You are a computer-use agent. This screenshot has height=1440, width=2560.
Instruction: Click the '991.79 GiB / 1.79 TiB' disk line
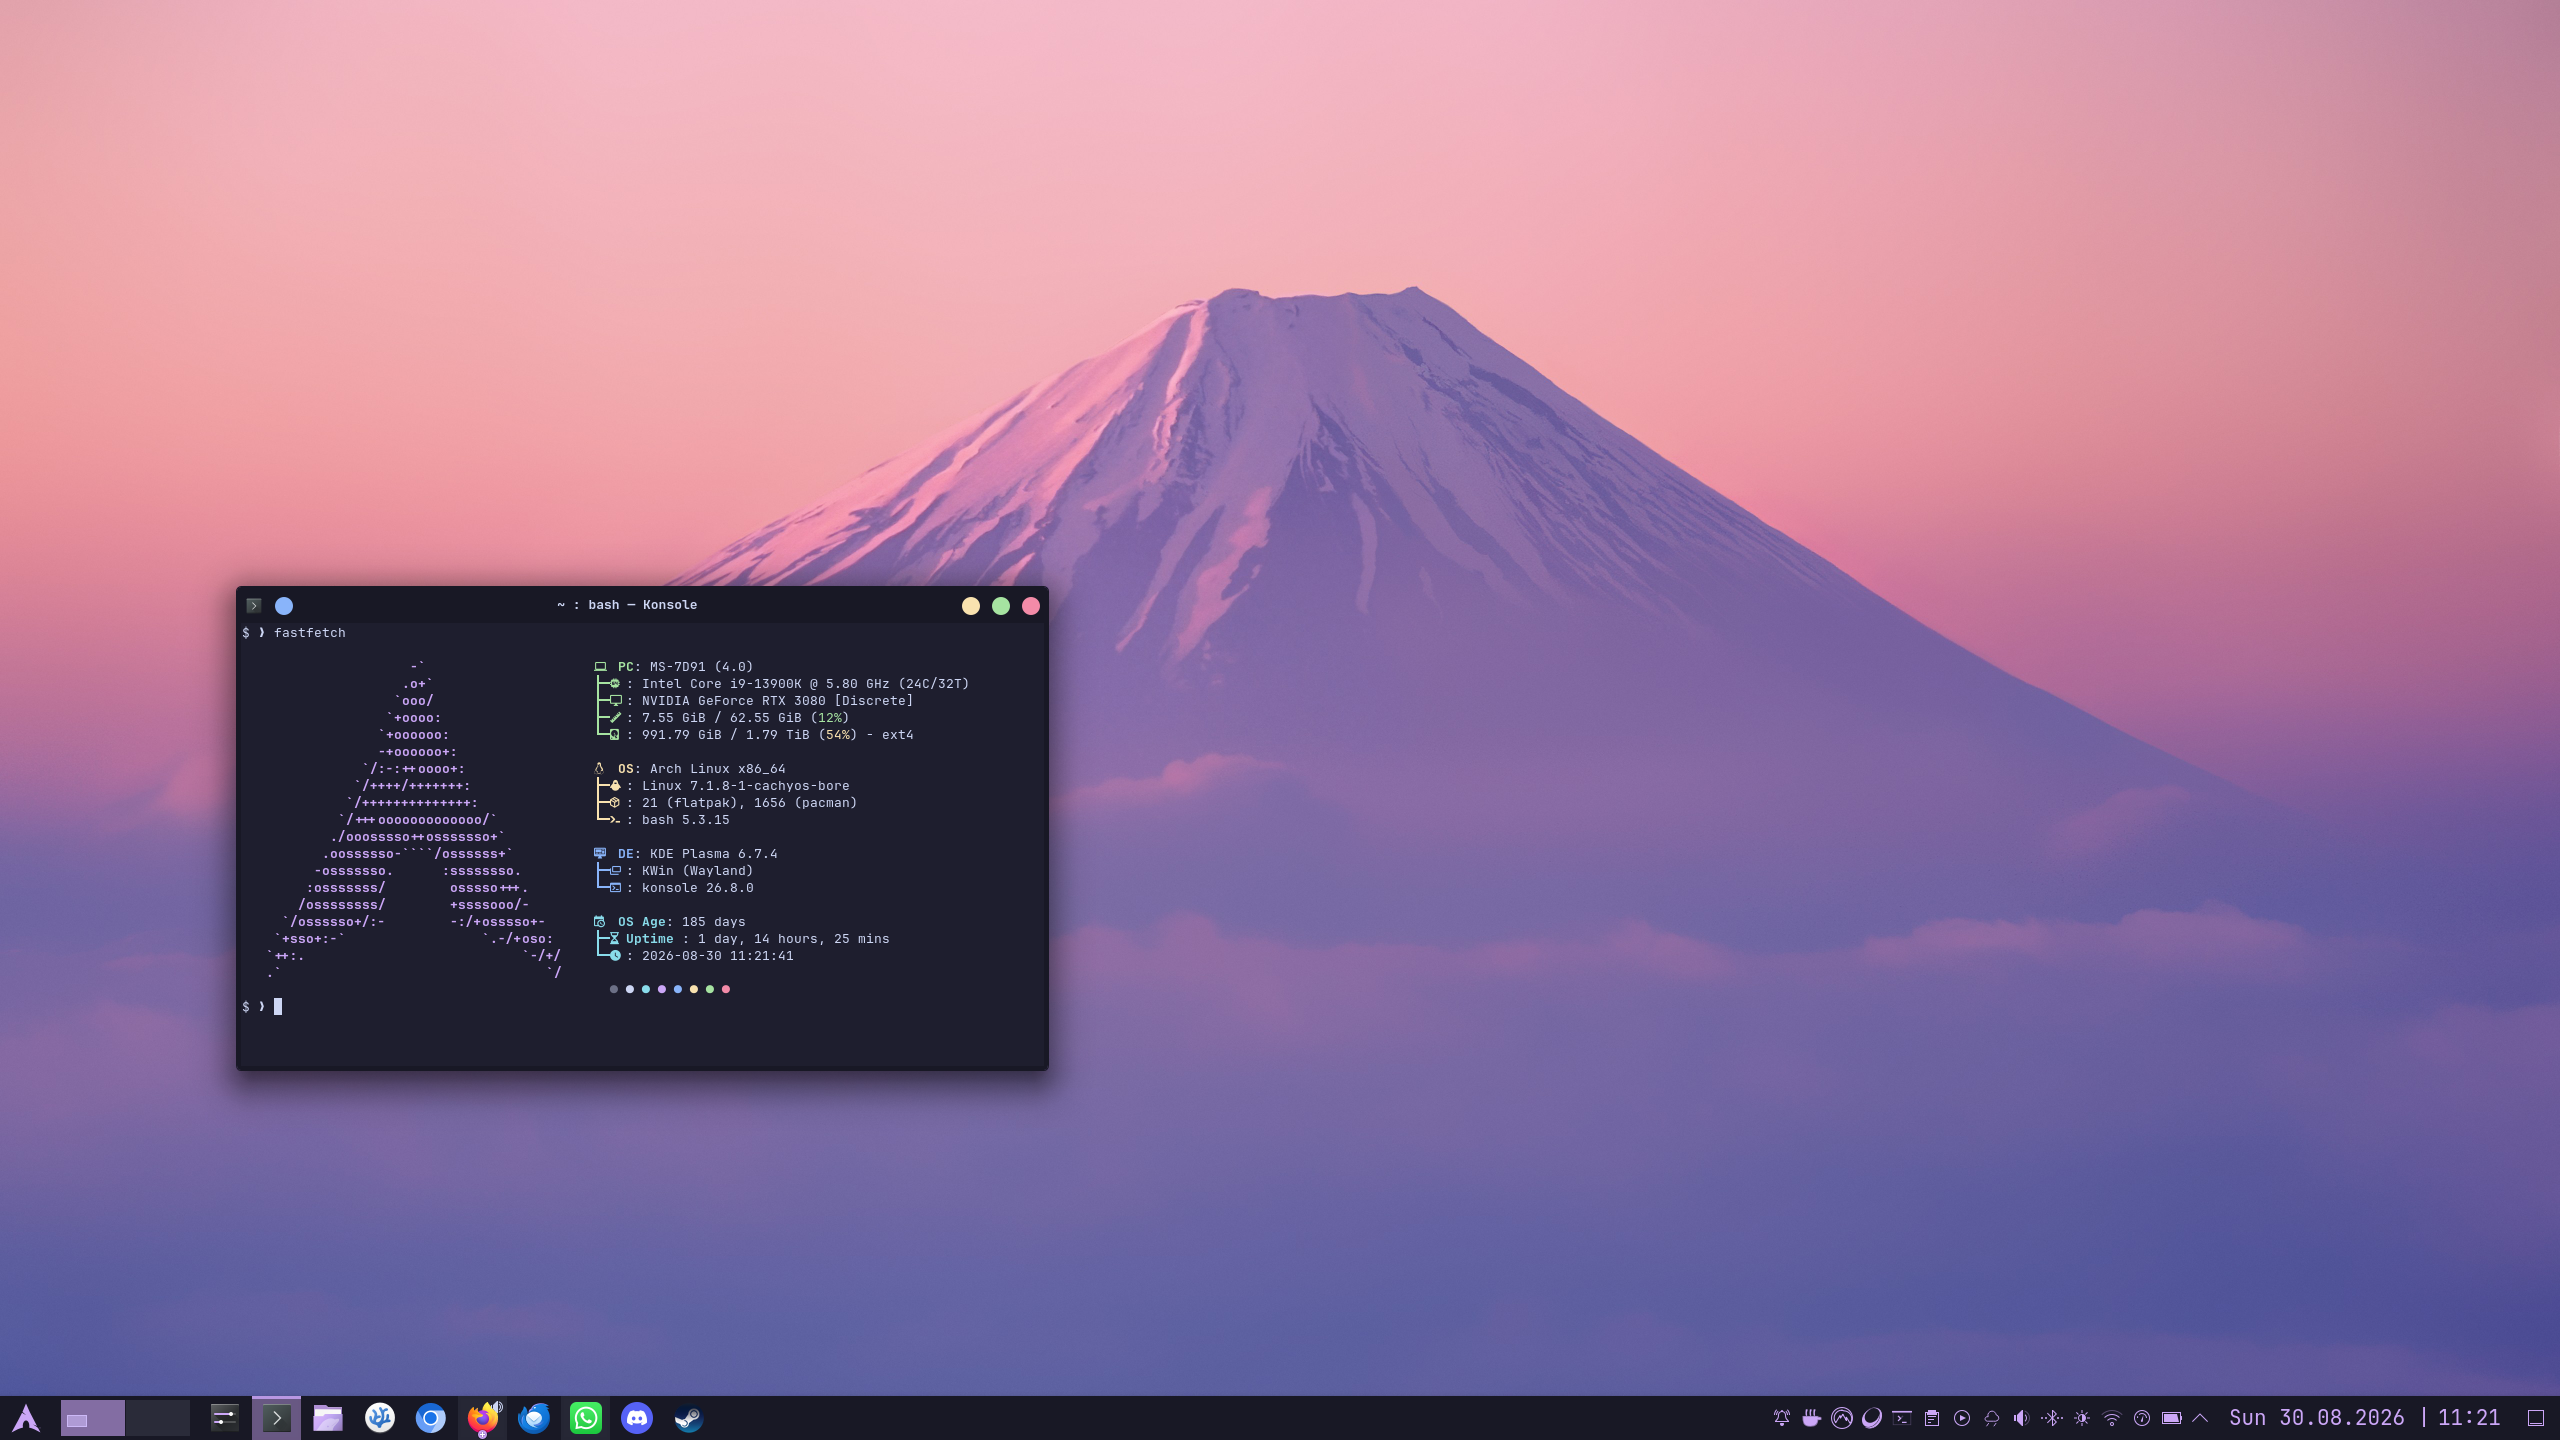point(755,735)
